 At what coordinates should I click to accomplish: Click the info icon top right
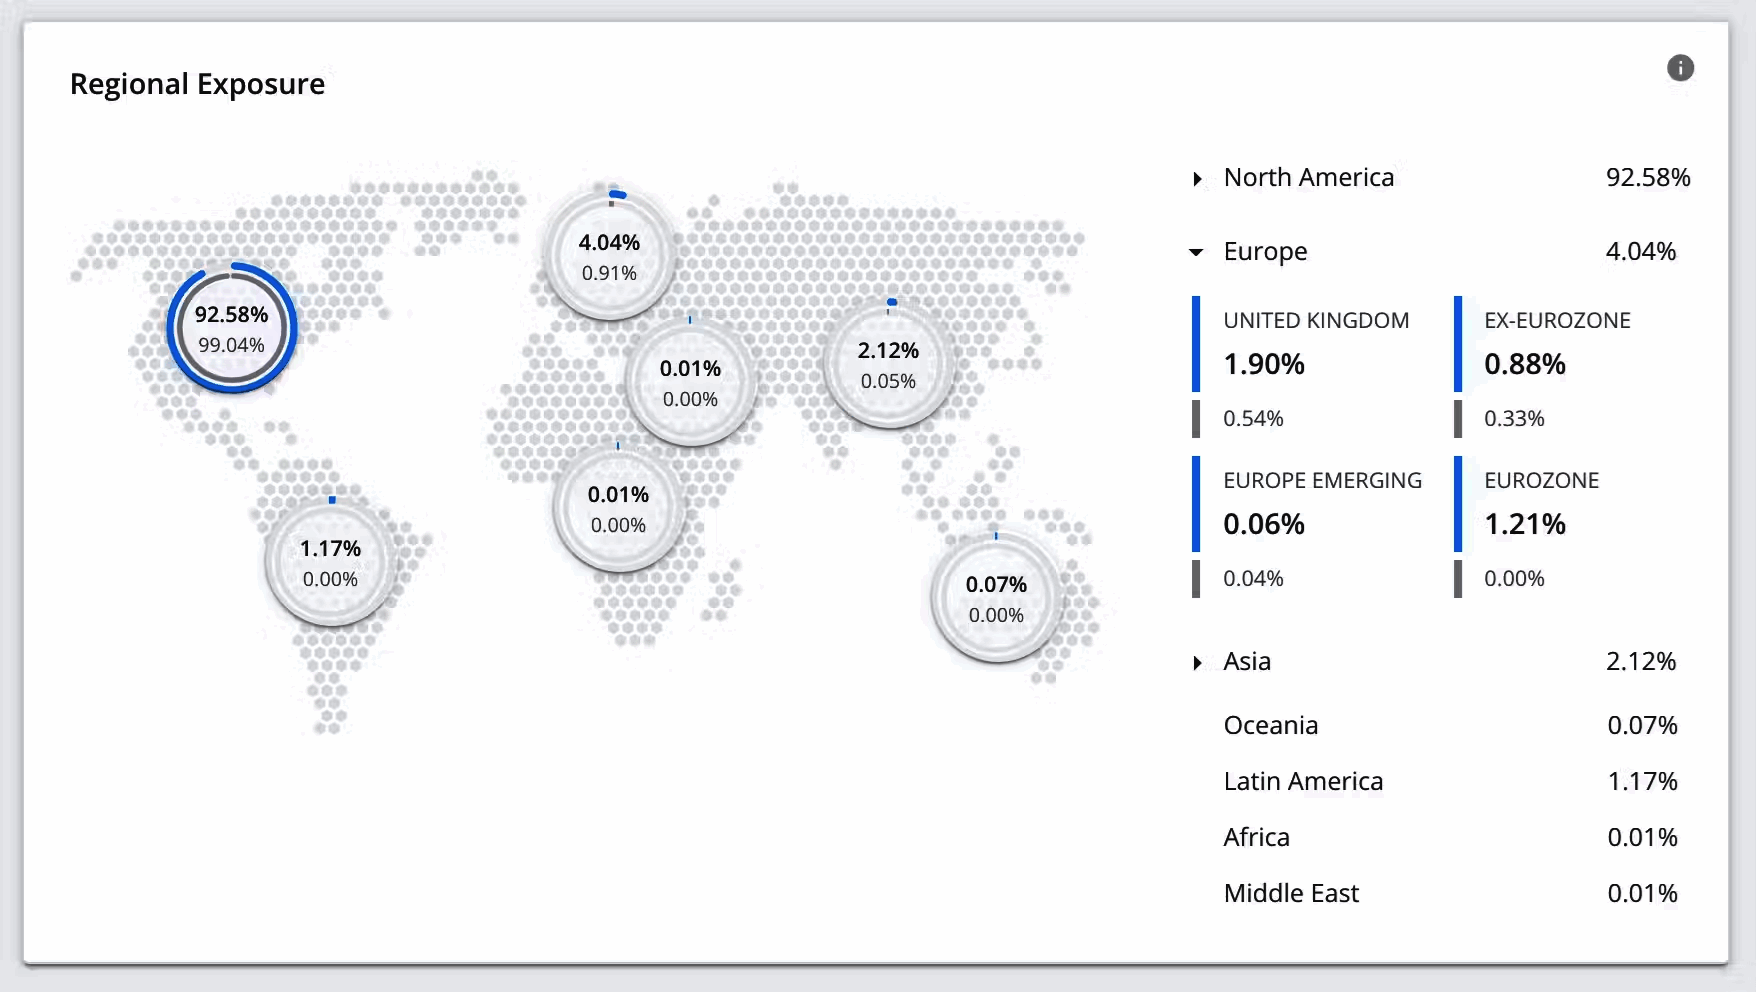pyautogui.click(x=1680, y=68)
